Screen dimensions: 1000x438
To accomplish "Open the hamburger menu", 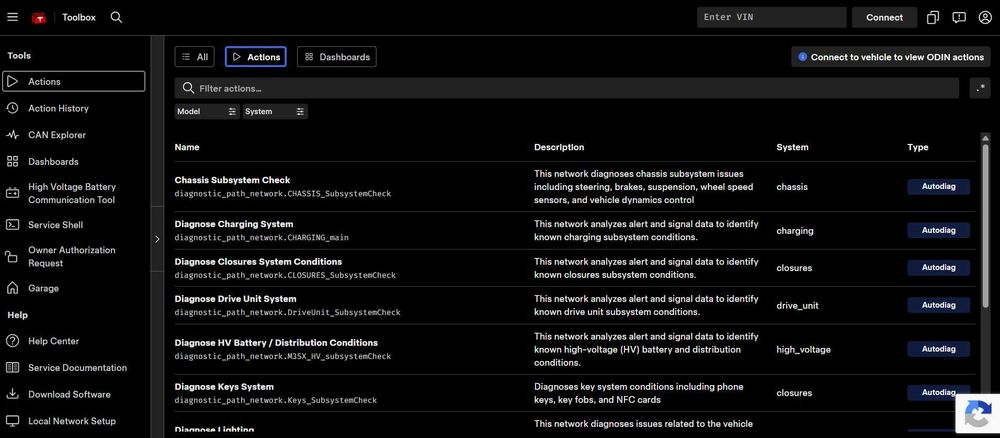I will (12, 17).
